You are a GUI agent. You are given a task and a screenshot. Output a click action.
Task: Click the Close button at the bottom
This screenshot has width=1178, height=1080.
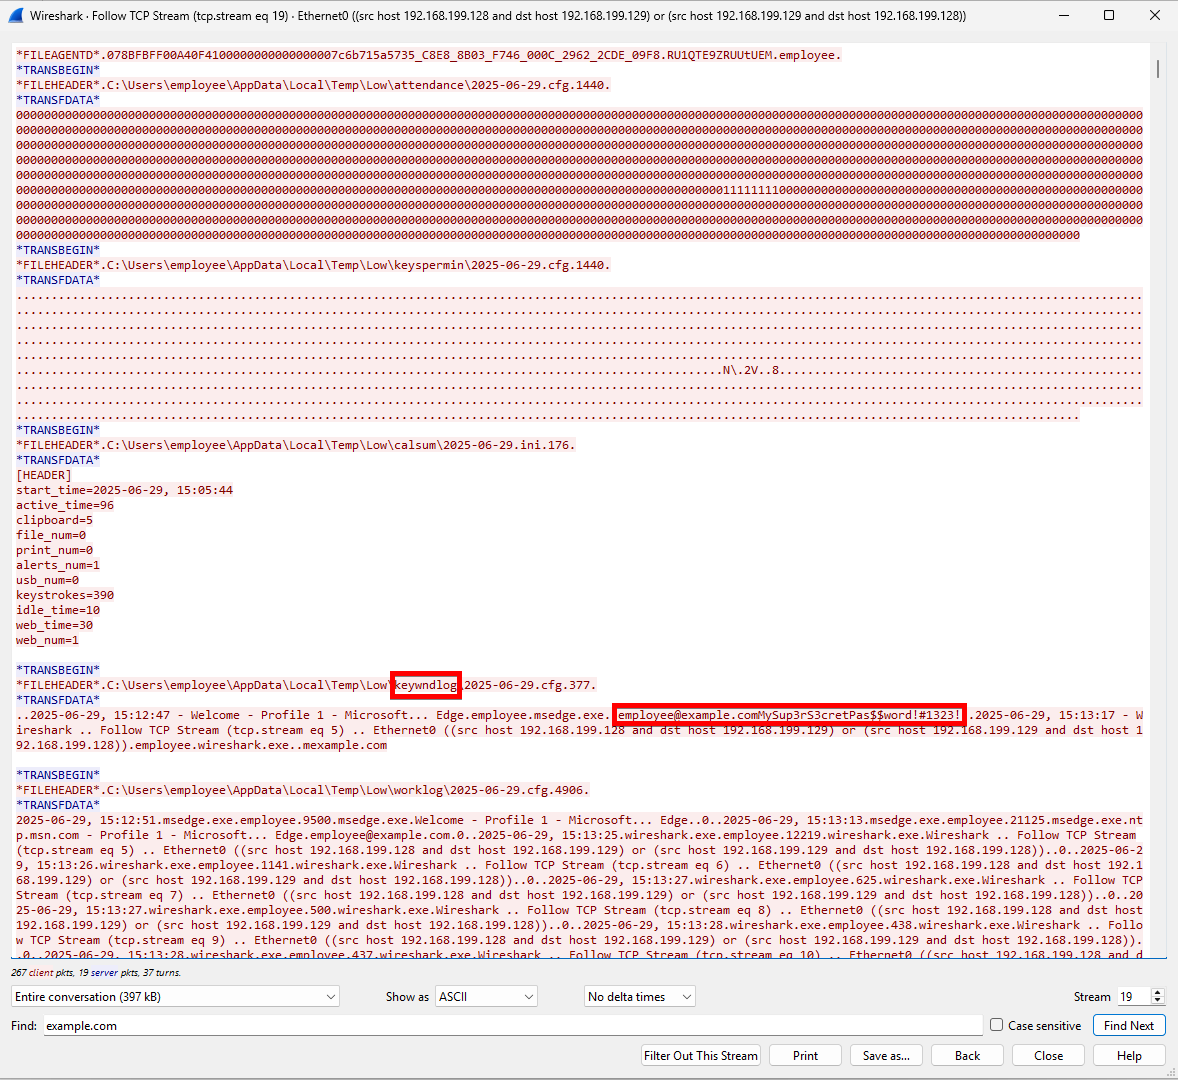(x=1048, y=1056)
